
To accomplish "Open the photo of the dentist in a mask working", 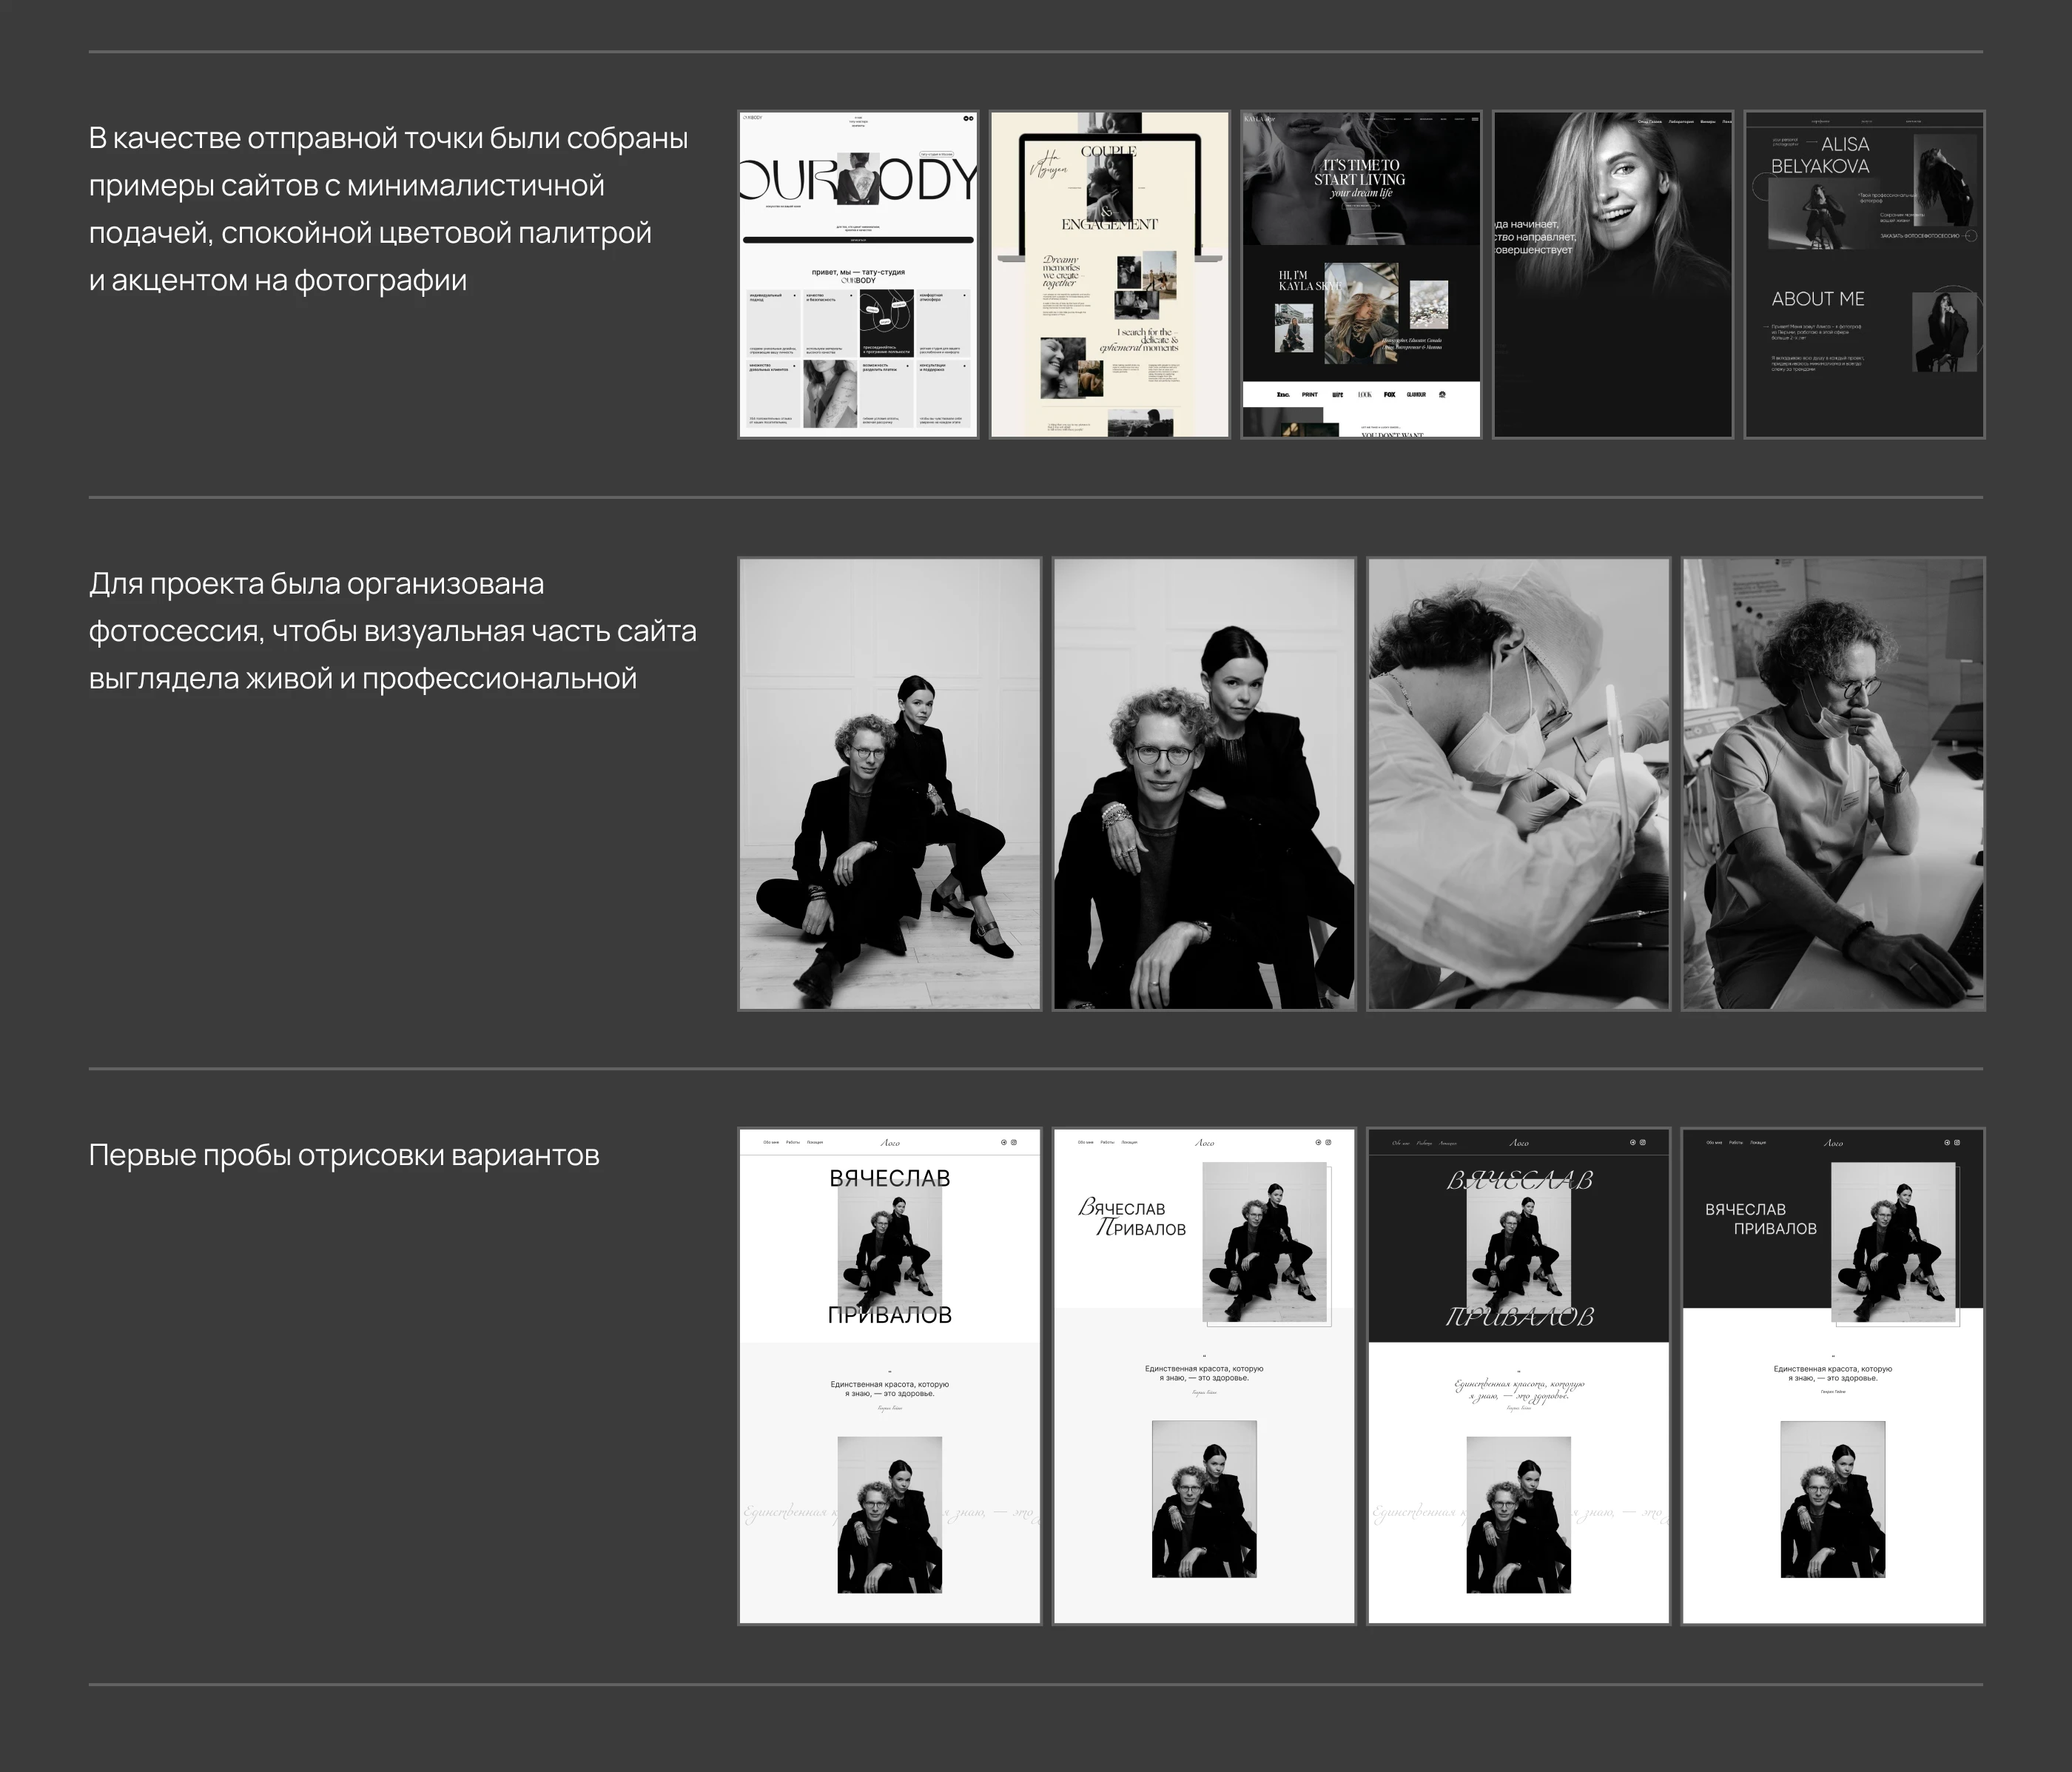I will point(1518,784).
